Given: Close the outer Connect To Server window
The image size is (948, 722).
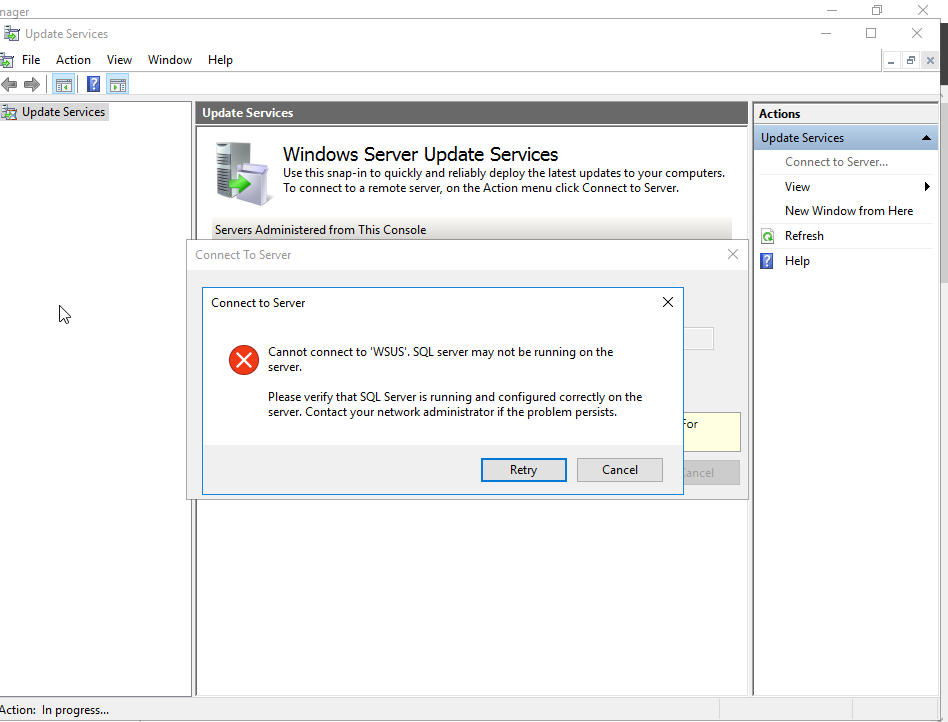Looking at the screenshot, I should tap(733, 255).
